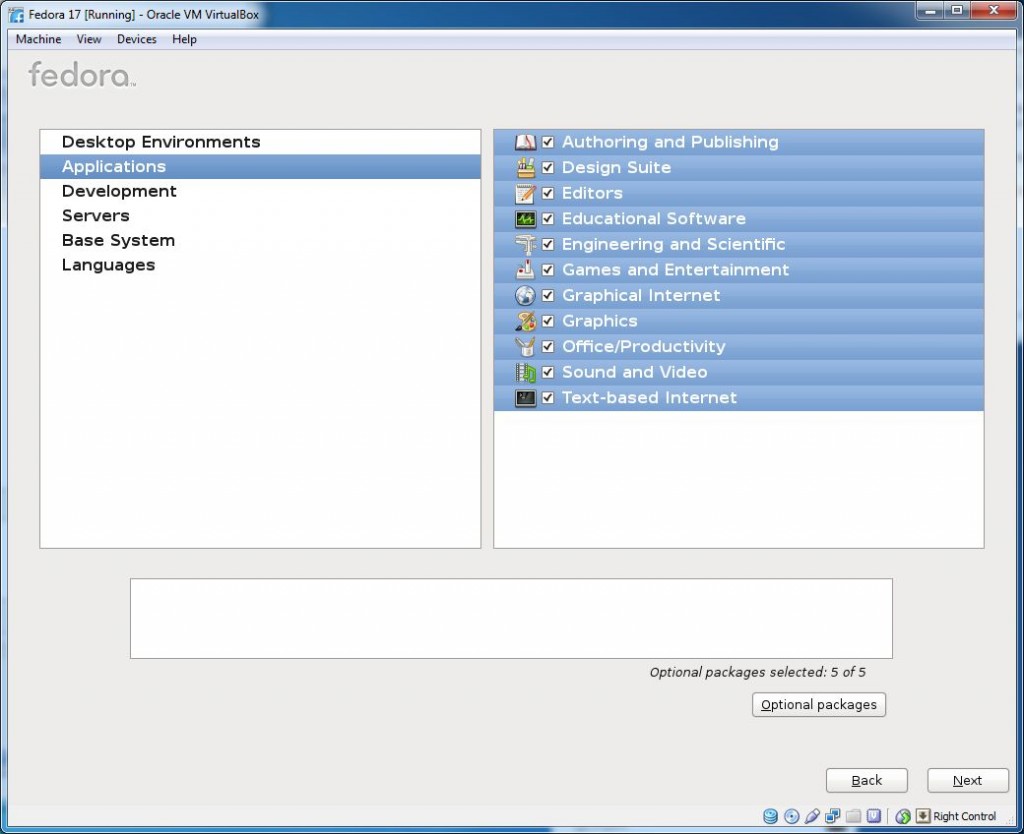Click the Right Control host key text
The image size is (1024, 834).
point(964,816)
